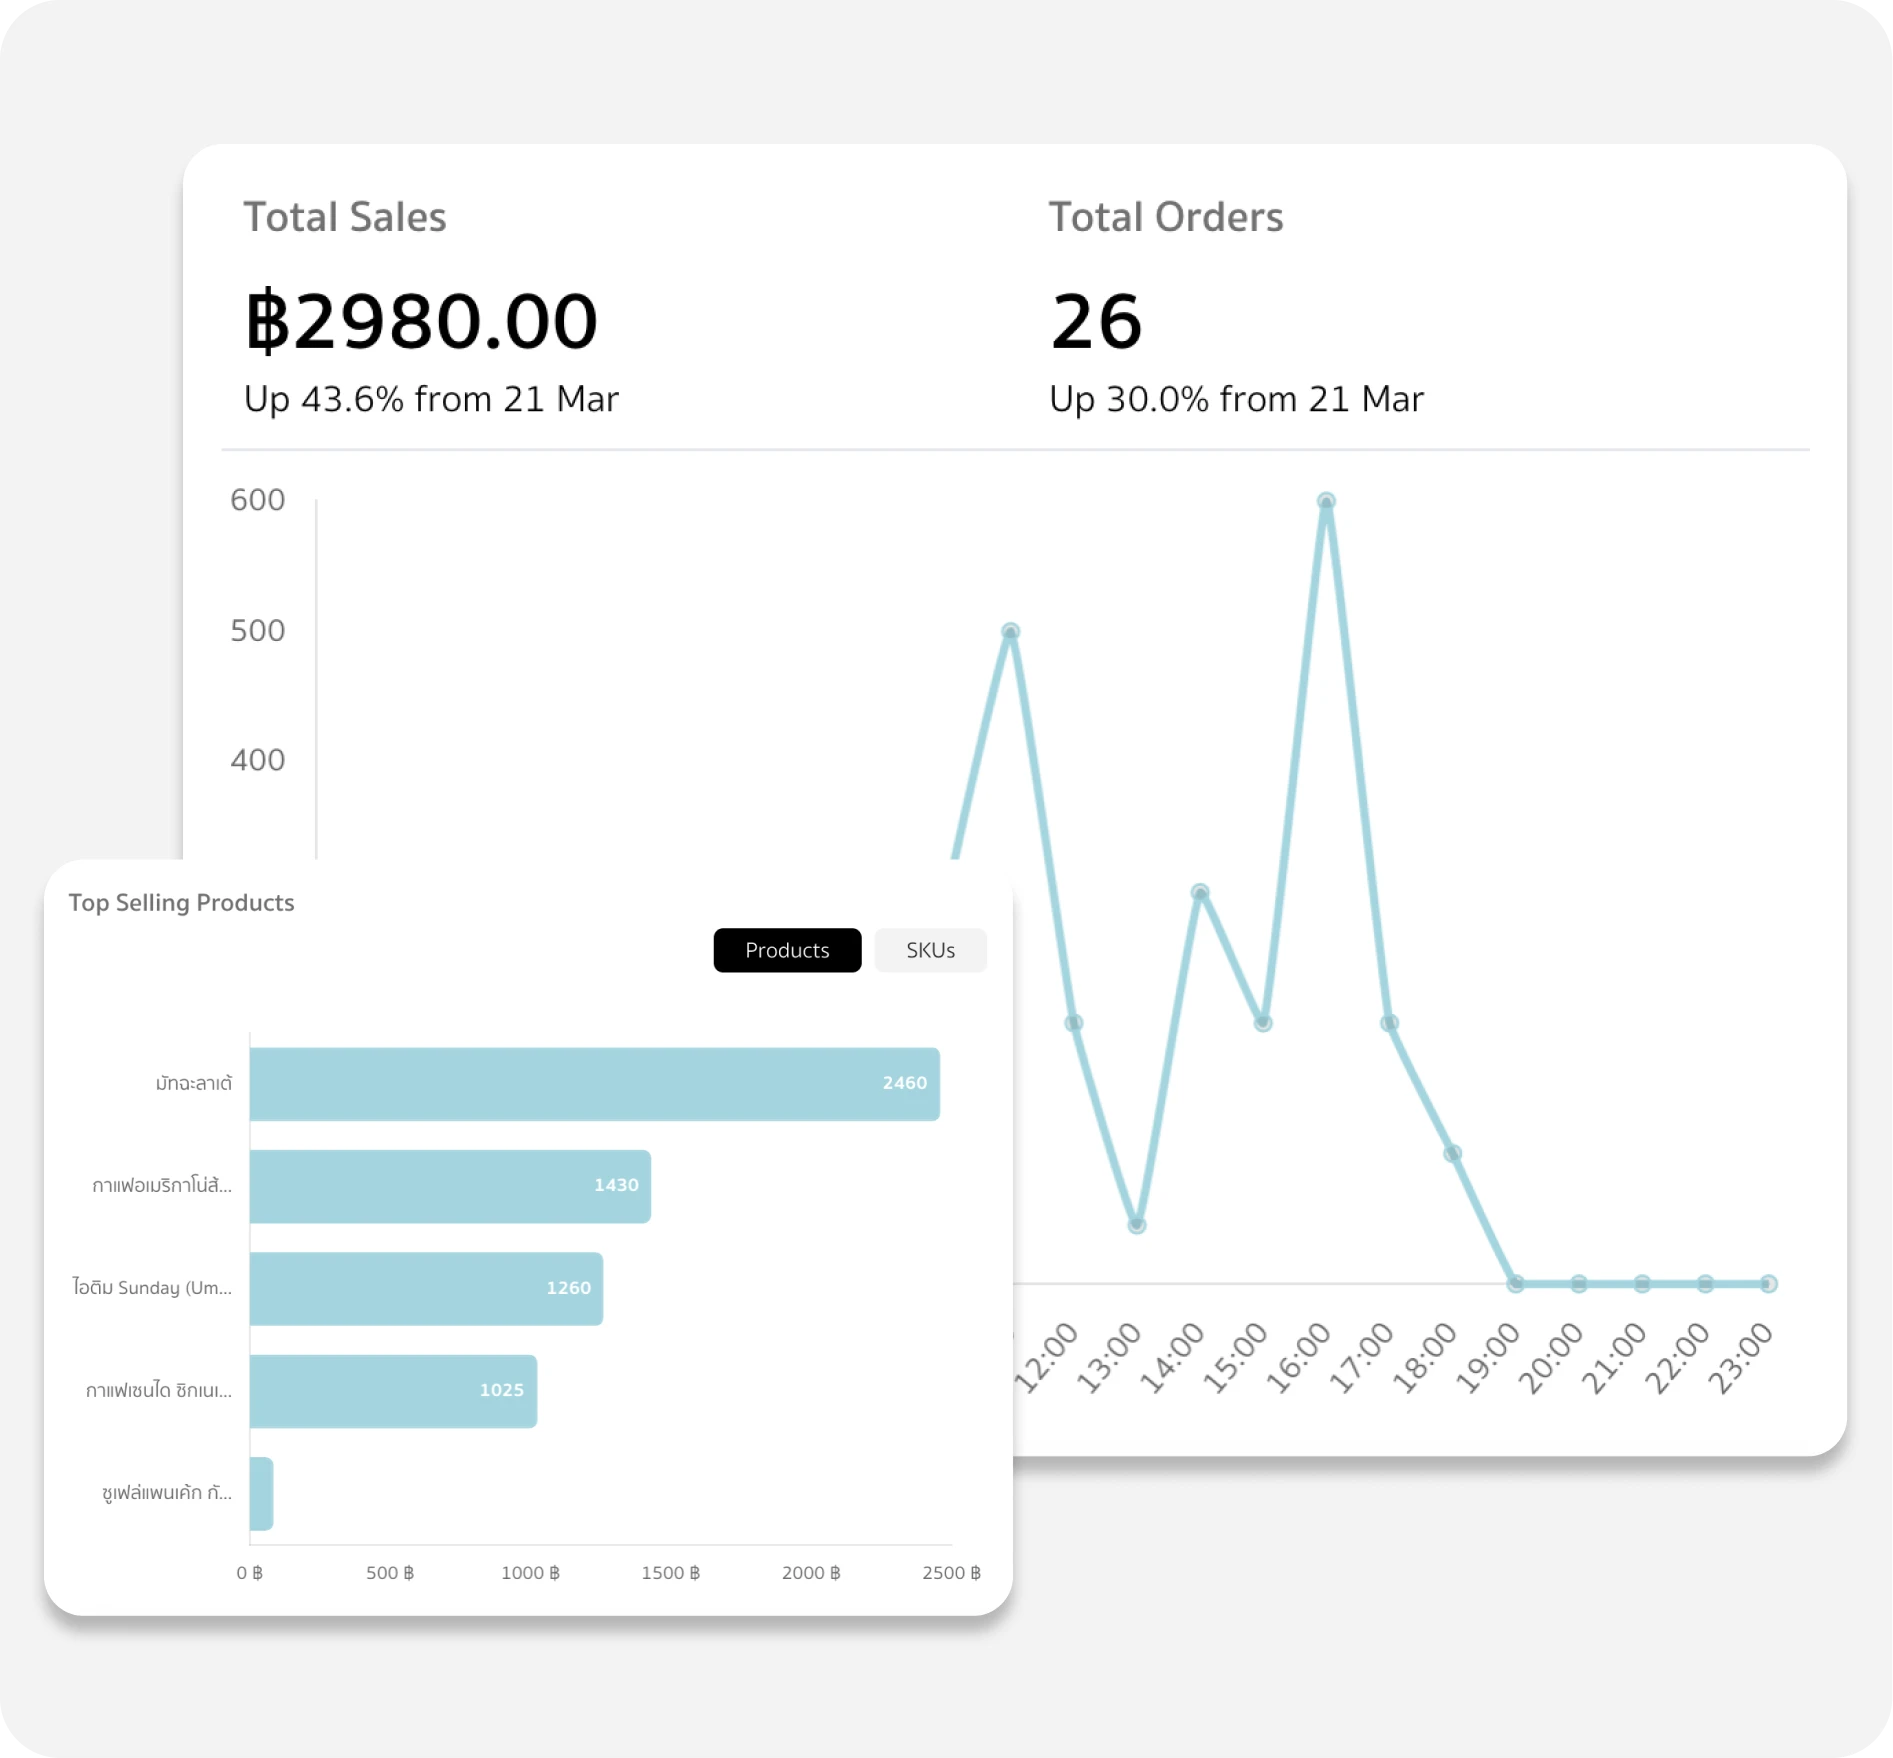Click the "Up 43.6% from 21 Mar" text
Viewport: 1893px width, 1758px height.
click(431, 399)
